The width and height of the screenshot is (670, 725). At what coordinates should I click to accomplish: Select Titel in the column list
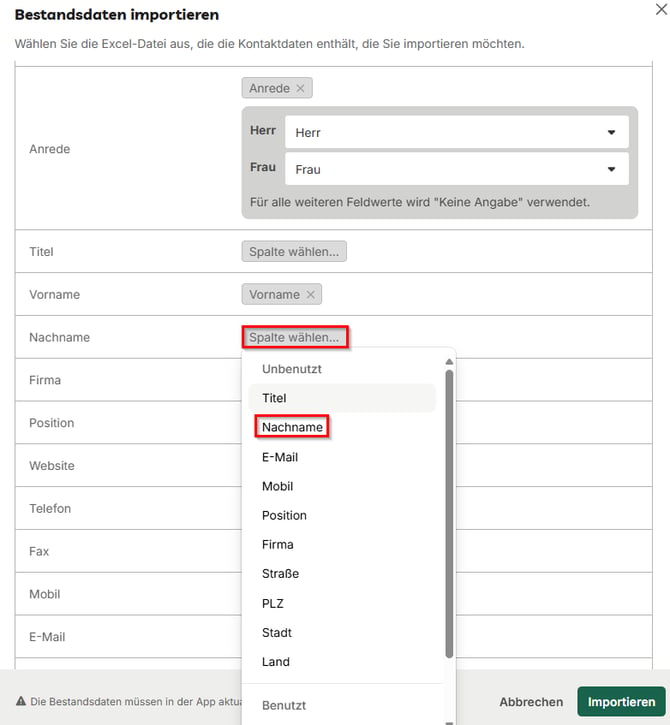point(342,398)
